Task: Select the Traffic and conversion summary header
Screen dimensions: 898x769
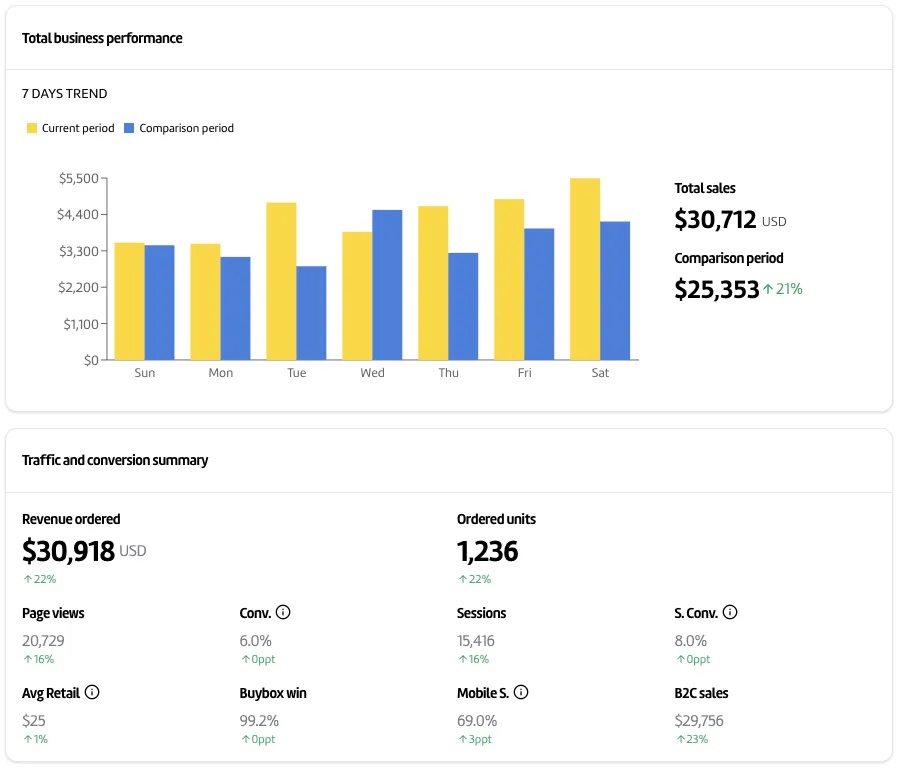Action: tap(115, 460)
